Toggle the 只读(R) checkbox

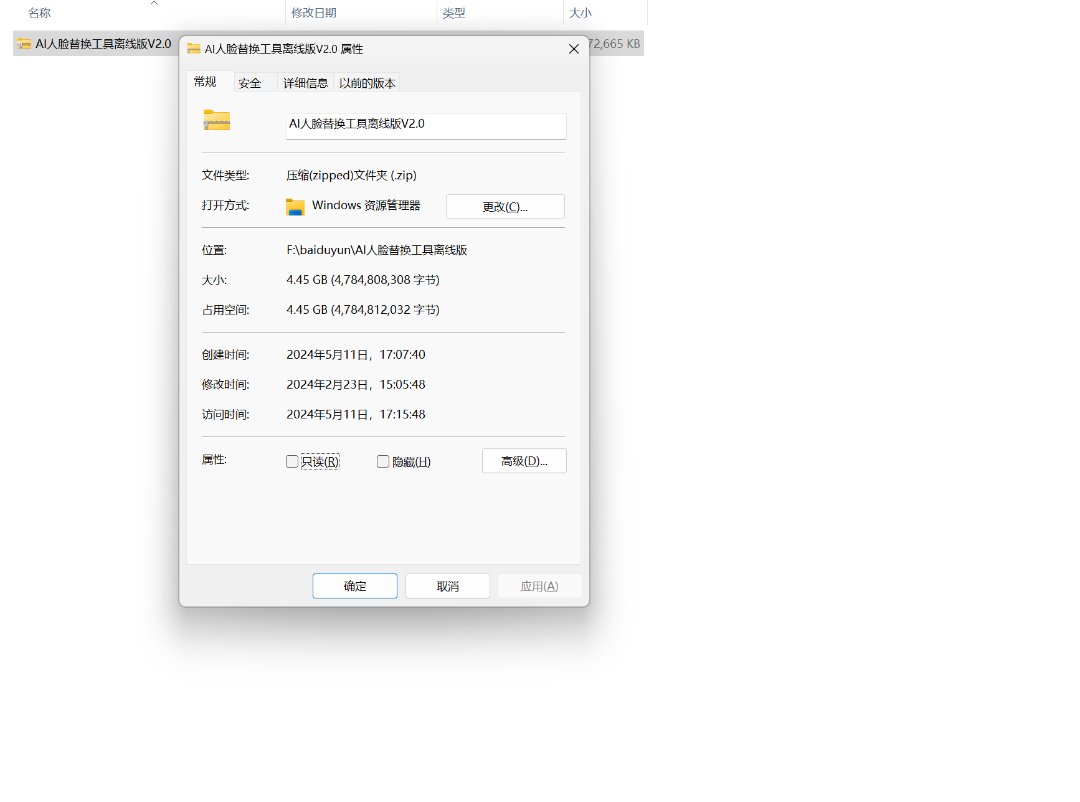[292, 462]
